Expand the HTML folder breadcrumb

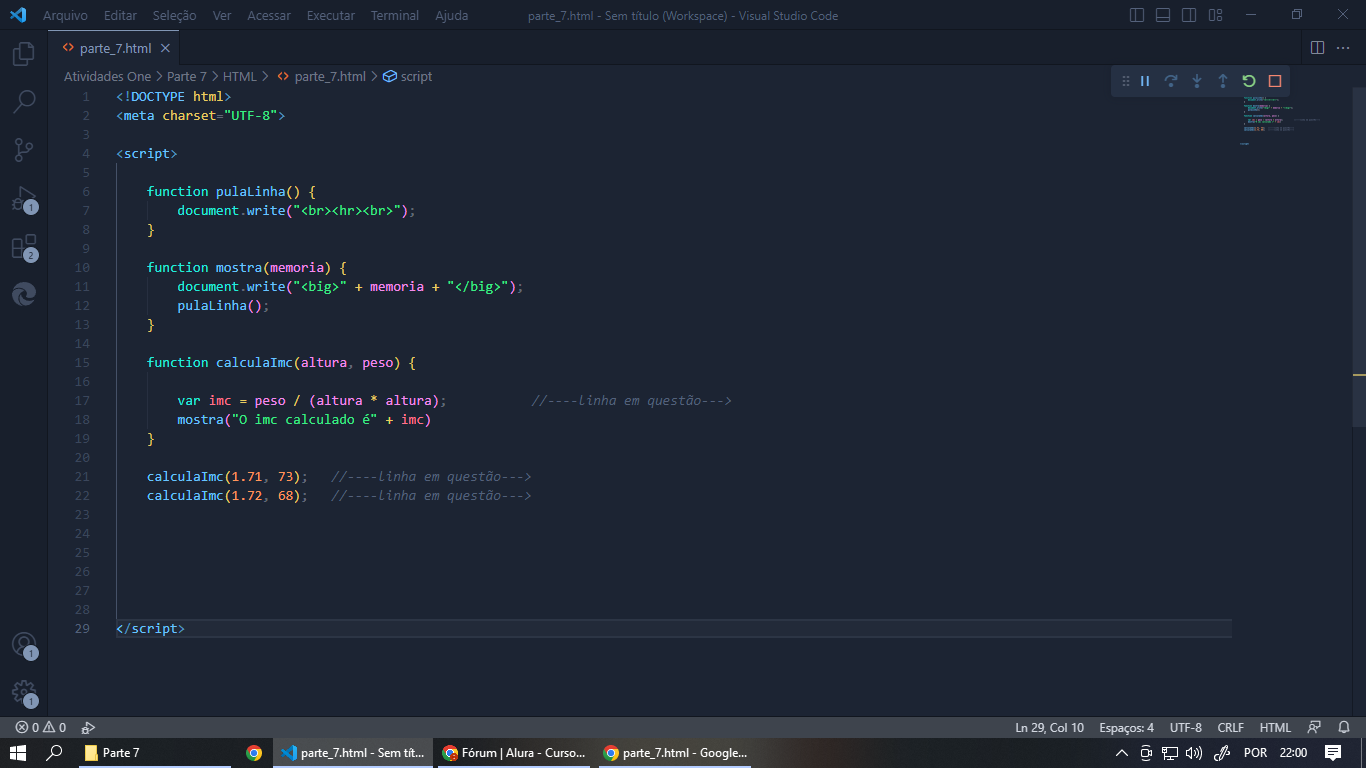240,76
